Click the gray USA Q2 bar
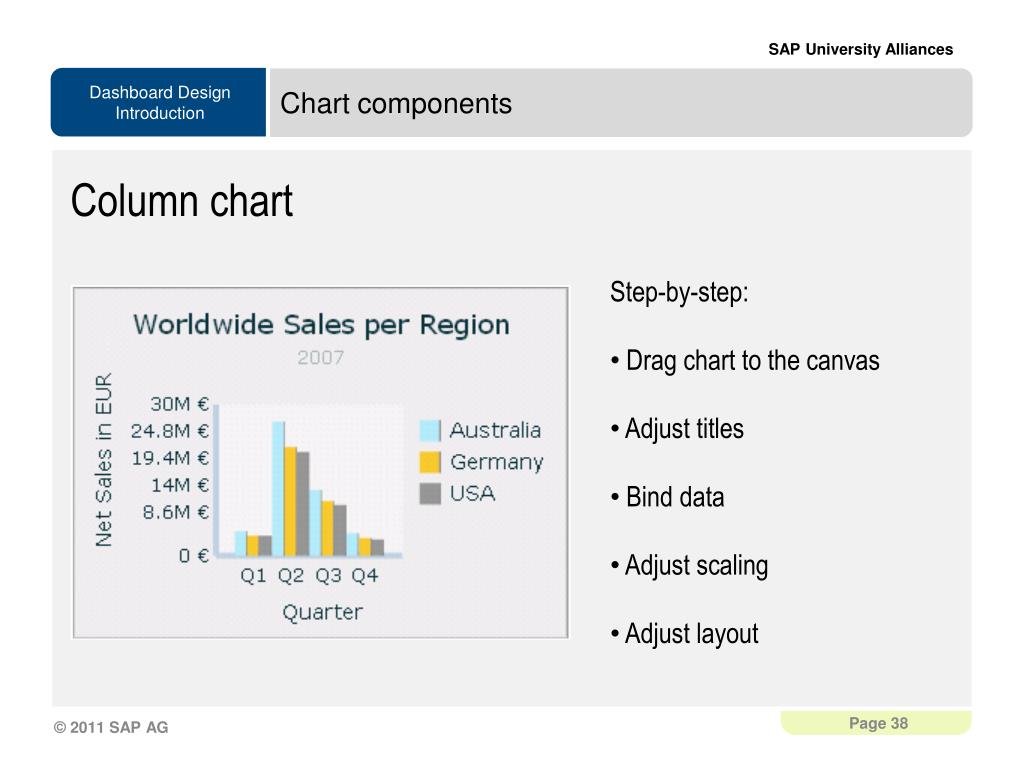Viewport: 1024px width, 768px height. pyautogui.click(x=303, y=504)
